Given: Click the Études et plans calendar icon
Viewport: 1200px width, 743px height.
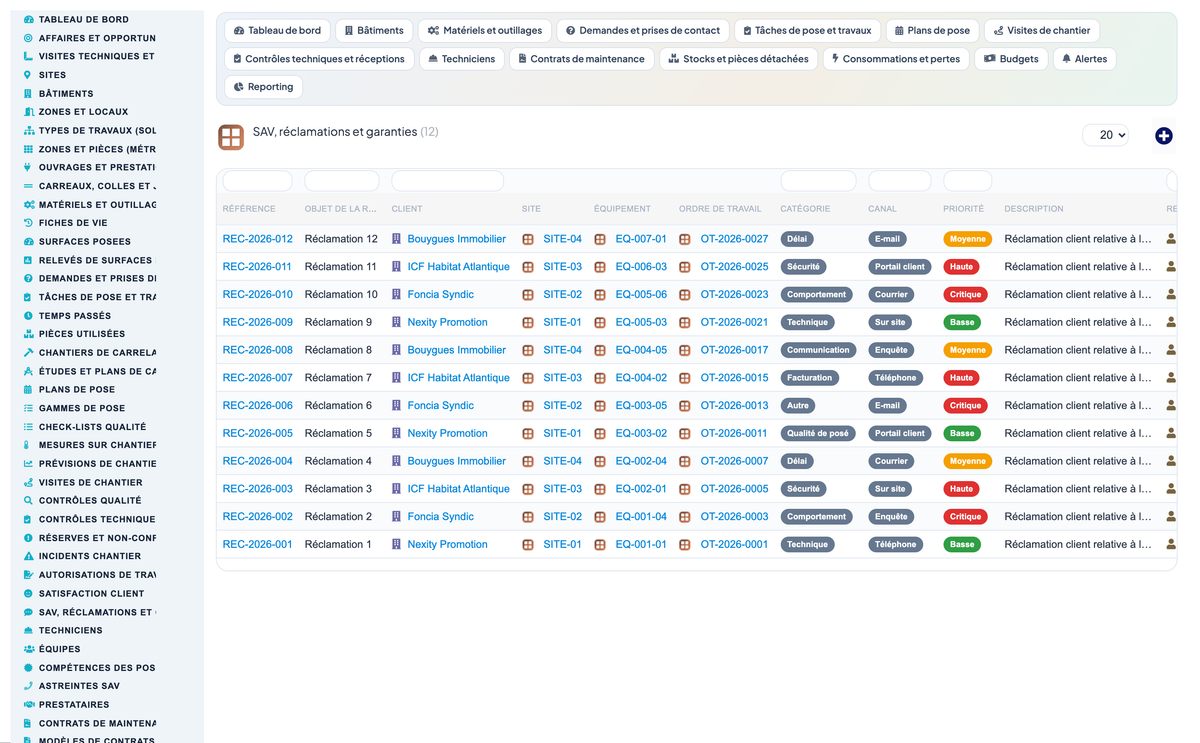Looking at the screenshot, I should point(28,371).
